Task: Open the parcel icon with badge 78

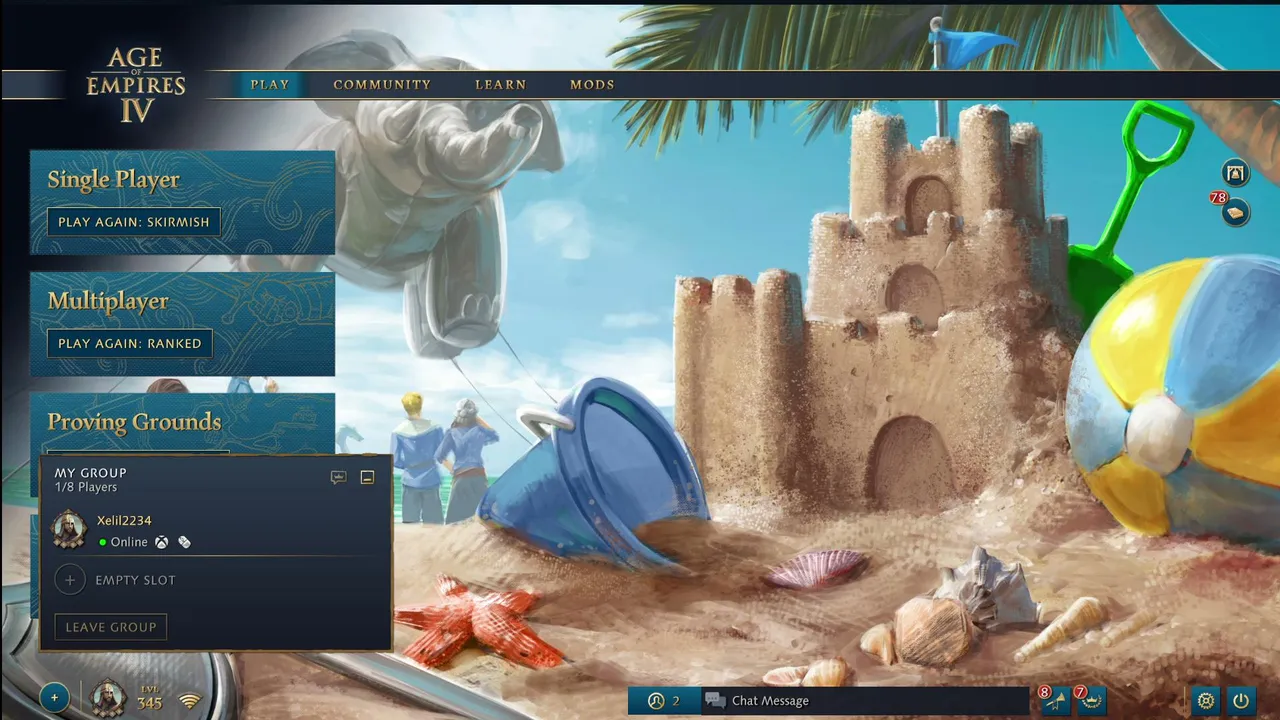Action: (x=1236, y=212)
